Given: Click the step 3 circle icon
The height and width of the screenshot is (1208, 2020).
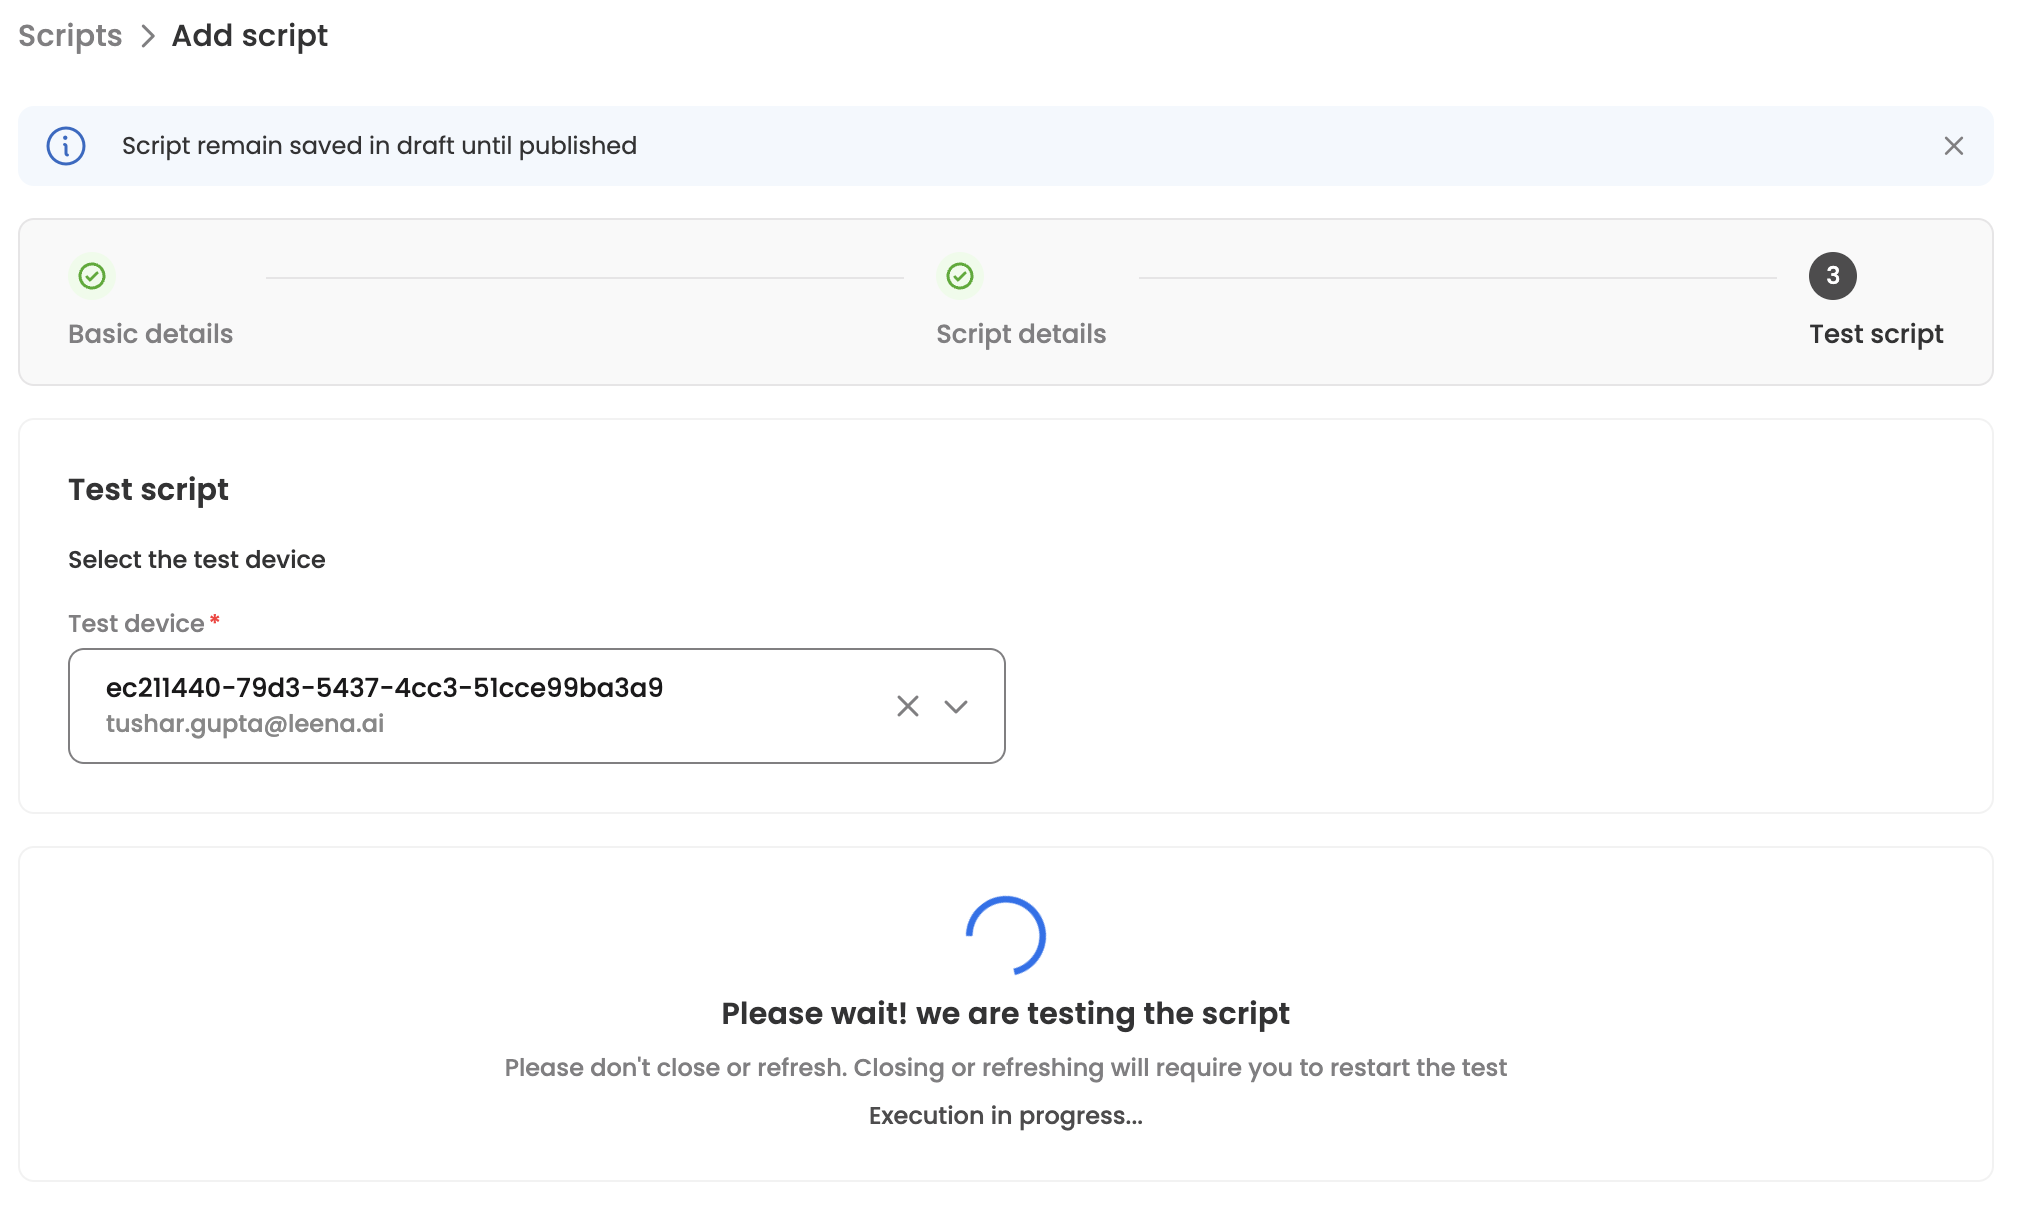Looking at the screenshot, I should [1832, 276].
